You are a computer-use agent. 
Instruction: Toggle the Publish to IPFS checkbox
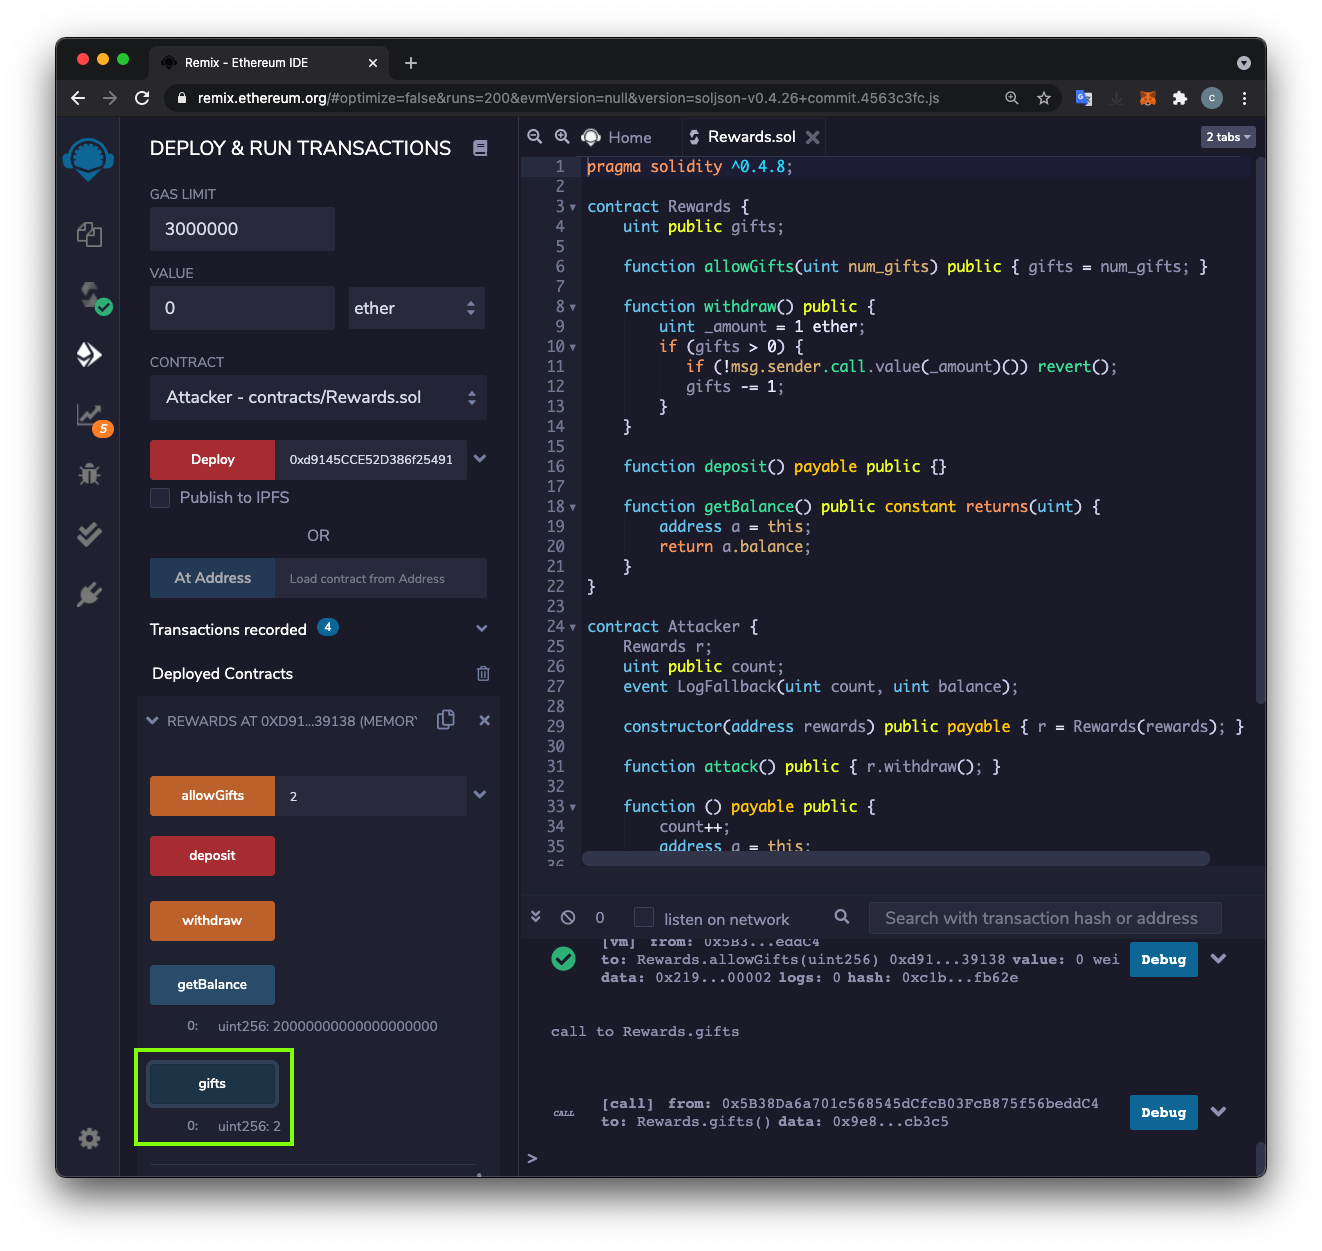(x=160, y=498)
